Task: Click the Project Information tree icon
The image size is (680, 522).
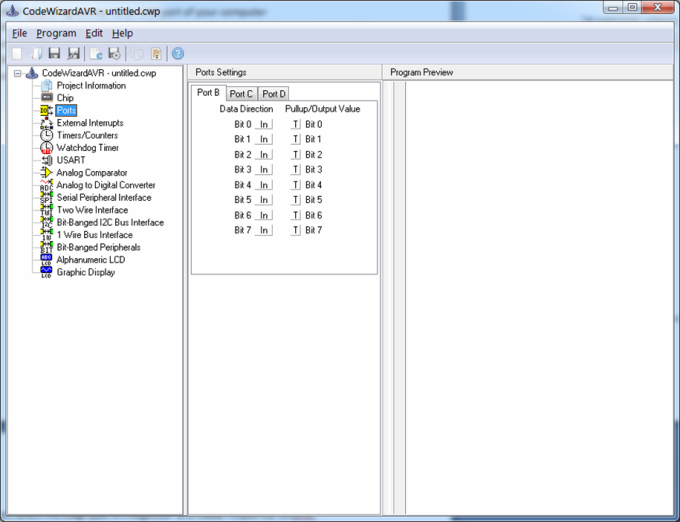Action: pos(46,85)
